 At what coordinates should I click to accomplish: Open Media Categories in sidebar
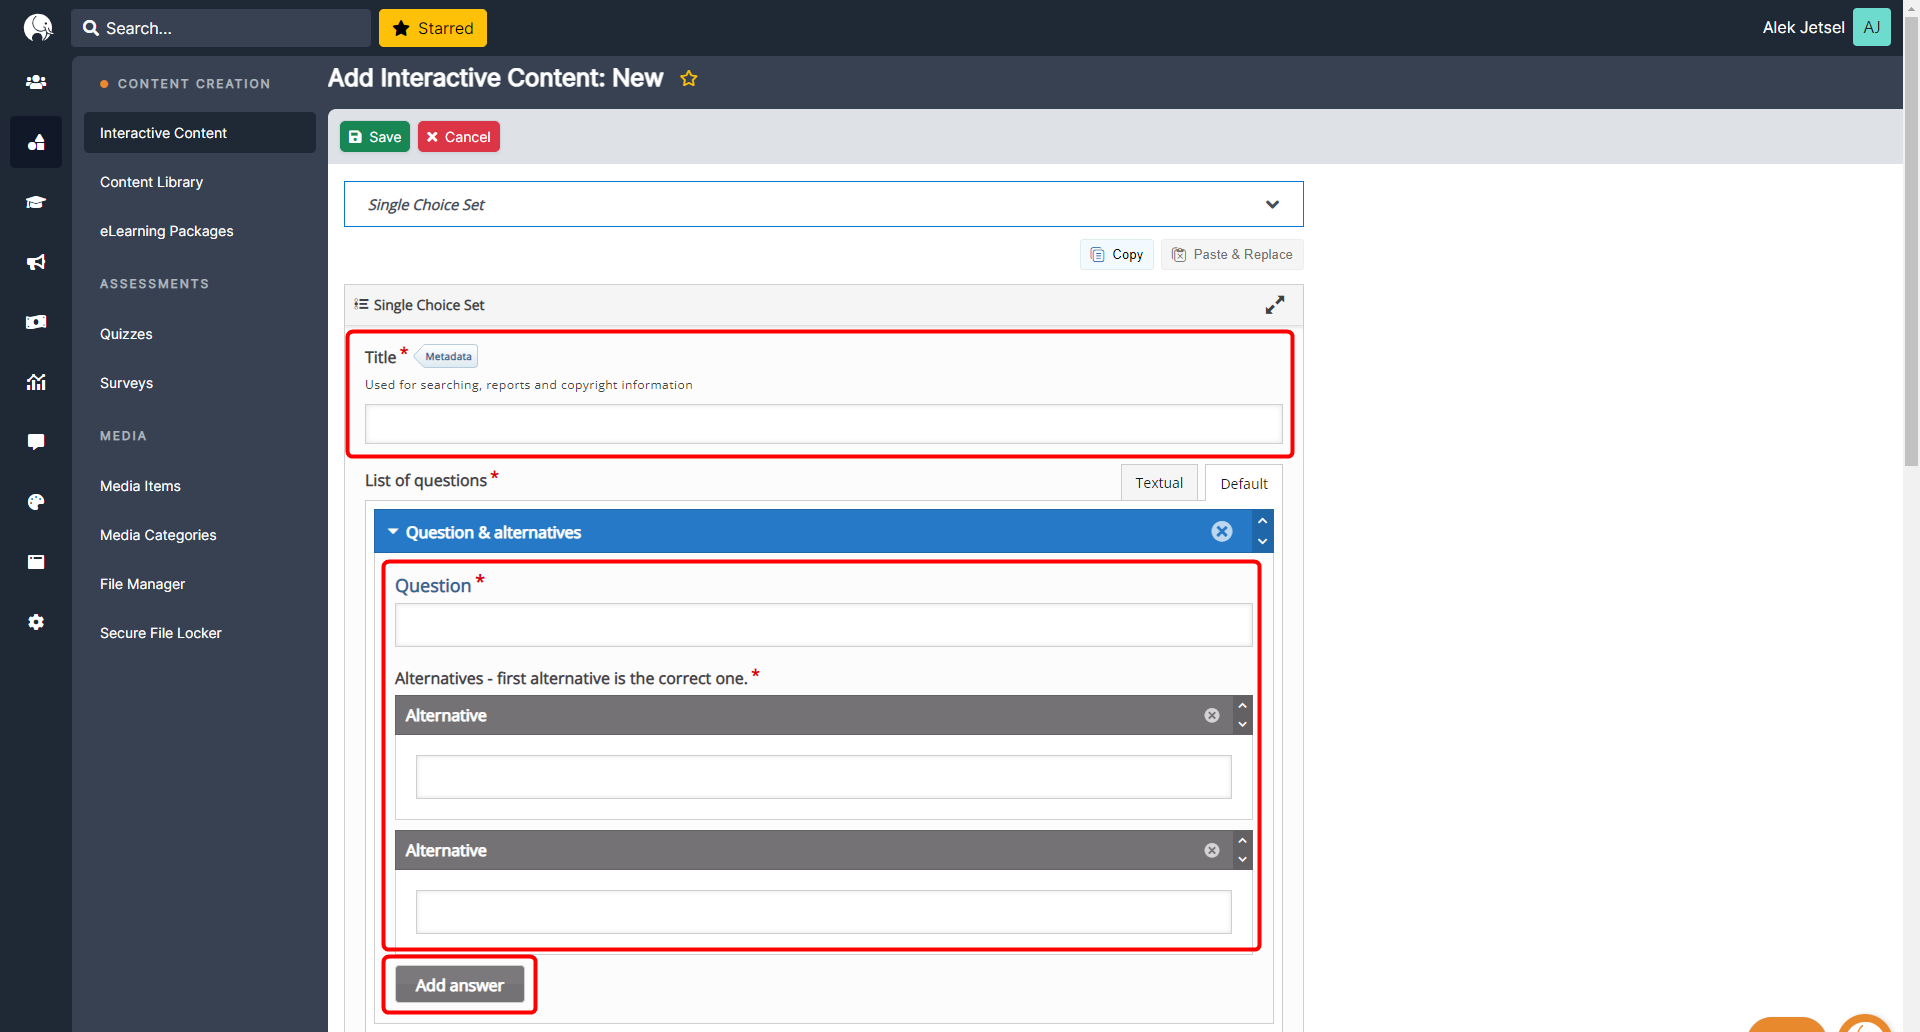[x=158, y=535]
